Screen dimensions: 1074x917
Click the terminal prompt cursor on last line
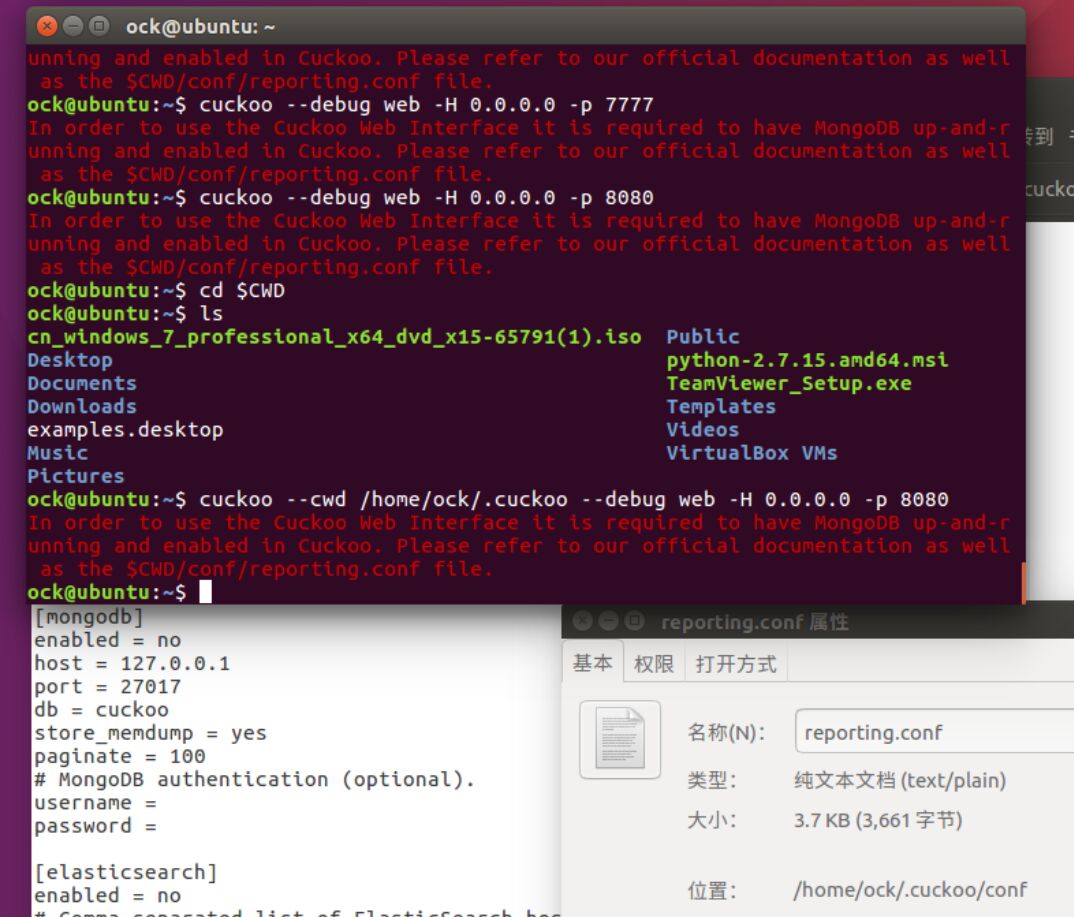coord(205,592)
